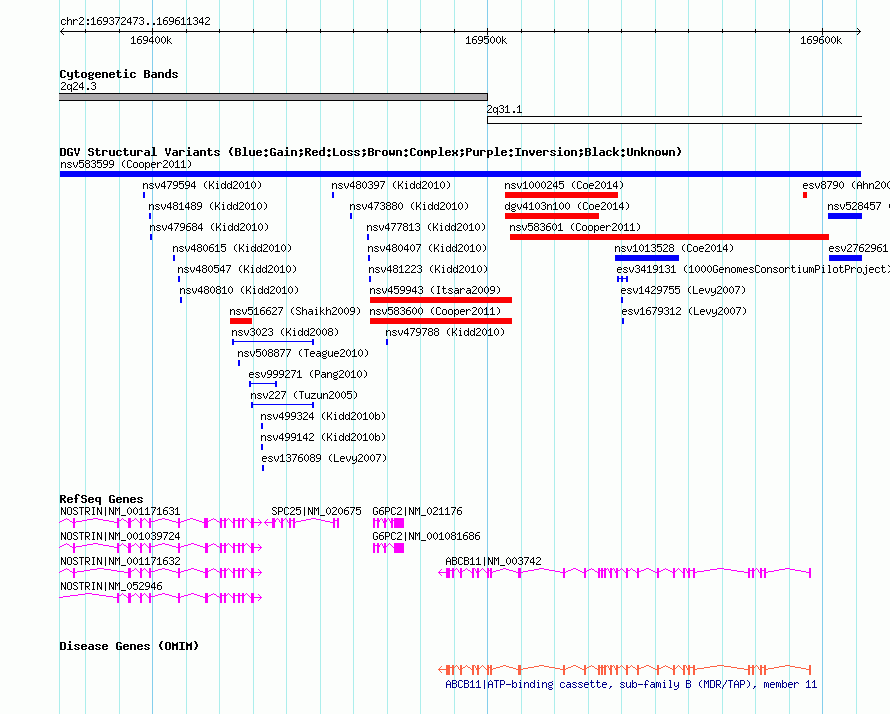
Task: Click the blue nsv1013528 gain bar
Action: click(647, 258)
